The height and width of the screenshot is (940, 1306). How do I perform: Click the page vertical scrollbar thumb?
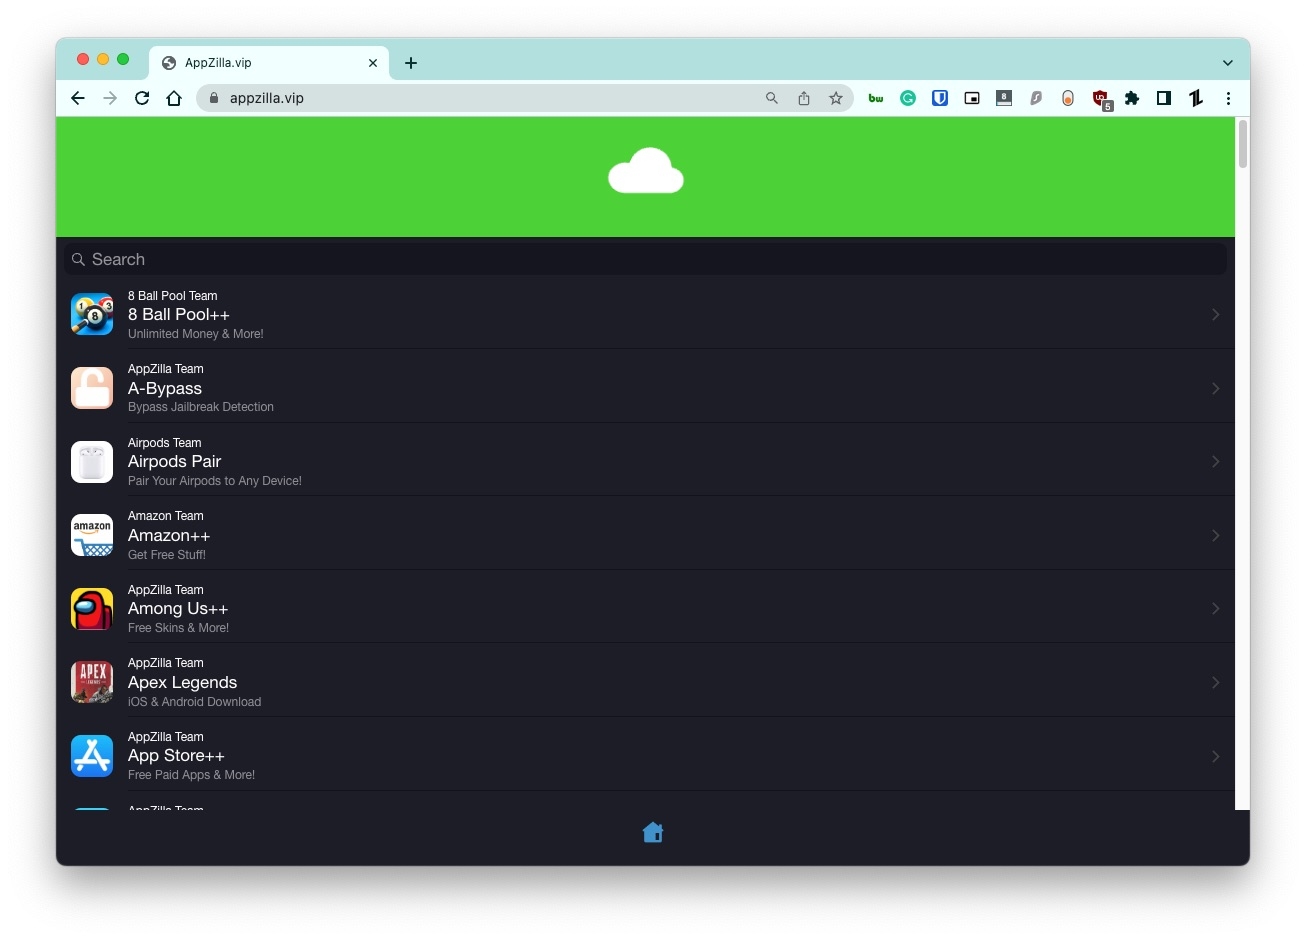1243,144
